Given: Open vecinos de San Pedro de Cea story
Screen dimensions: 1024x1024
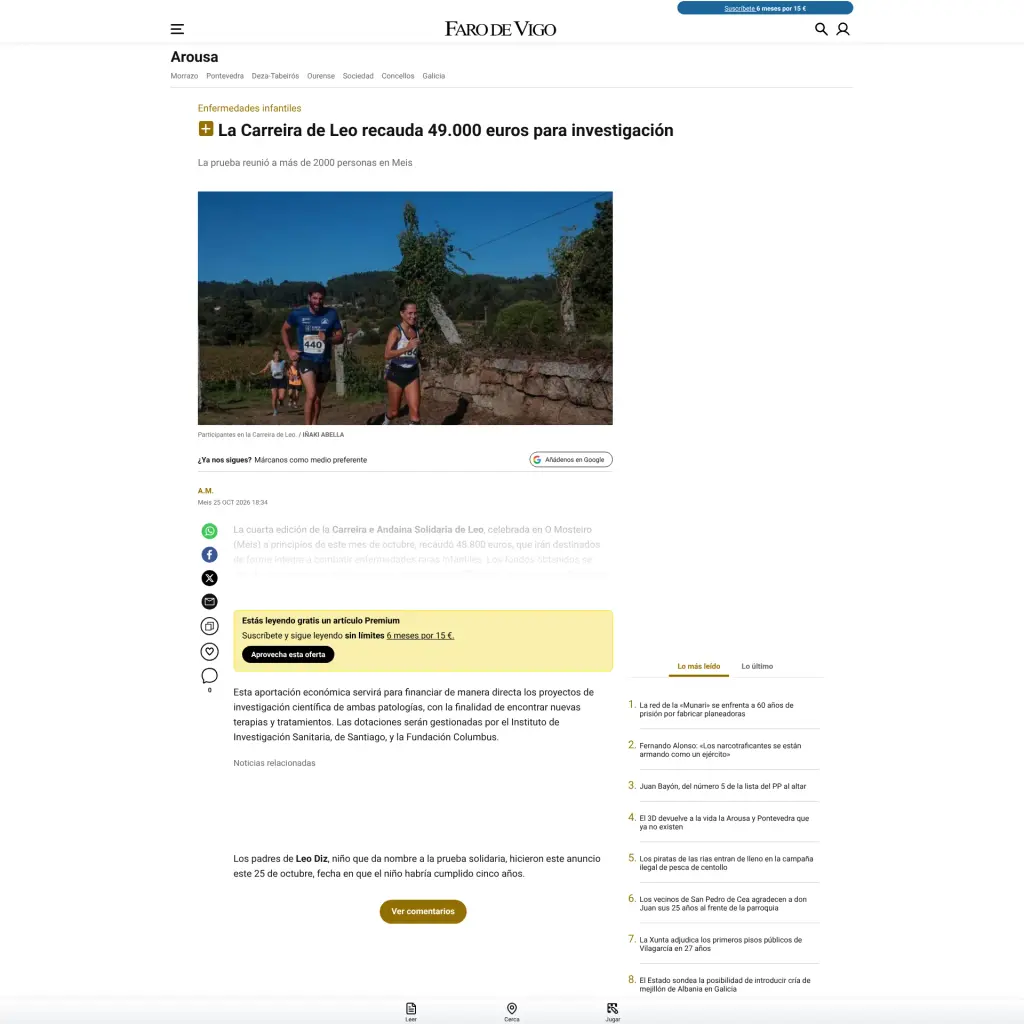Looking at the screenshot, I should (723, 903).
